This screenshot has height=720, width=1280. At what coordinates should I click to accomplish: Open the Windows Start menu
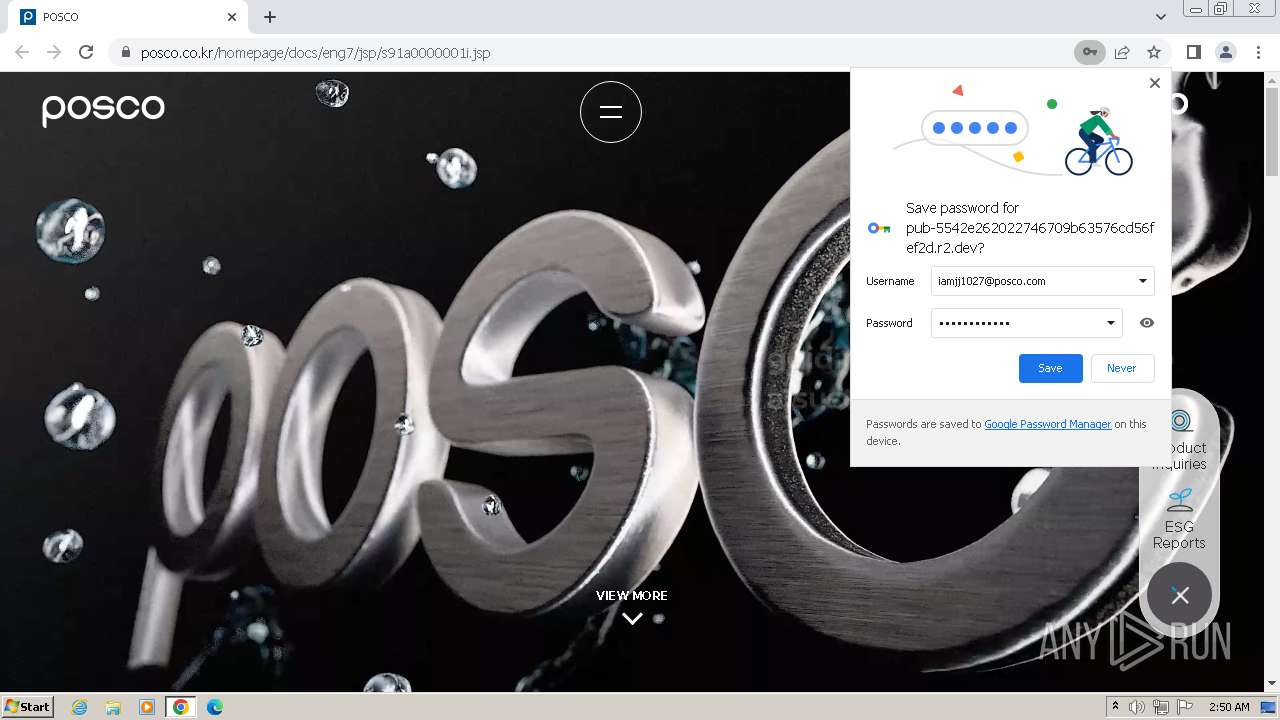[28, 706]
